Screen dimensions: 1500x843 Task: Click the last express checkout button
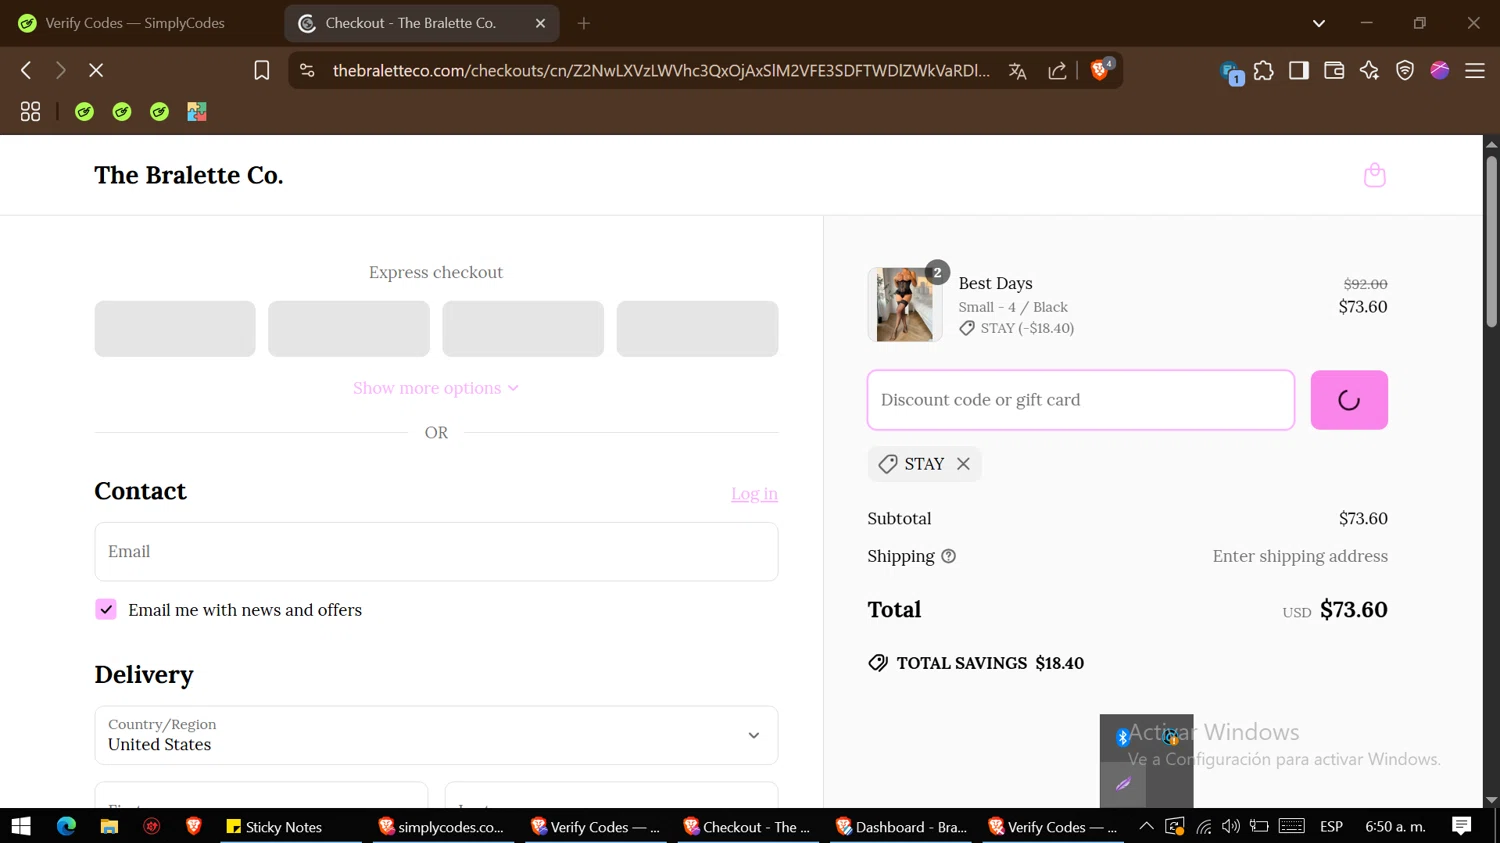coord(697,329)
